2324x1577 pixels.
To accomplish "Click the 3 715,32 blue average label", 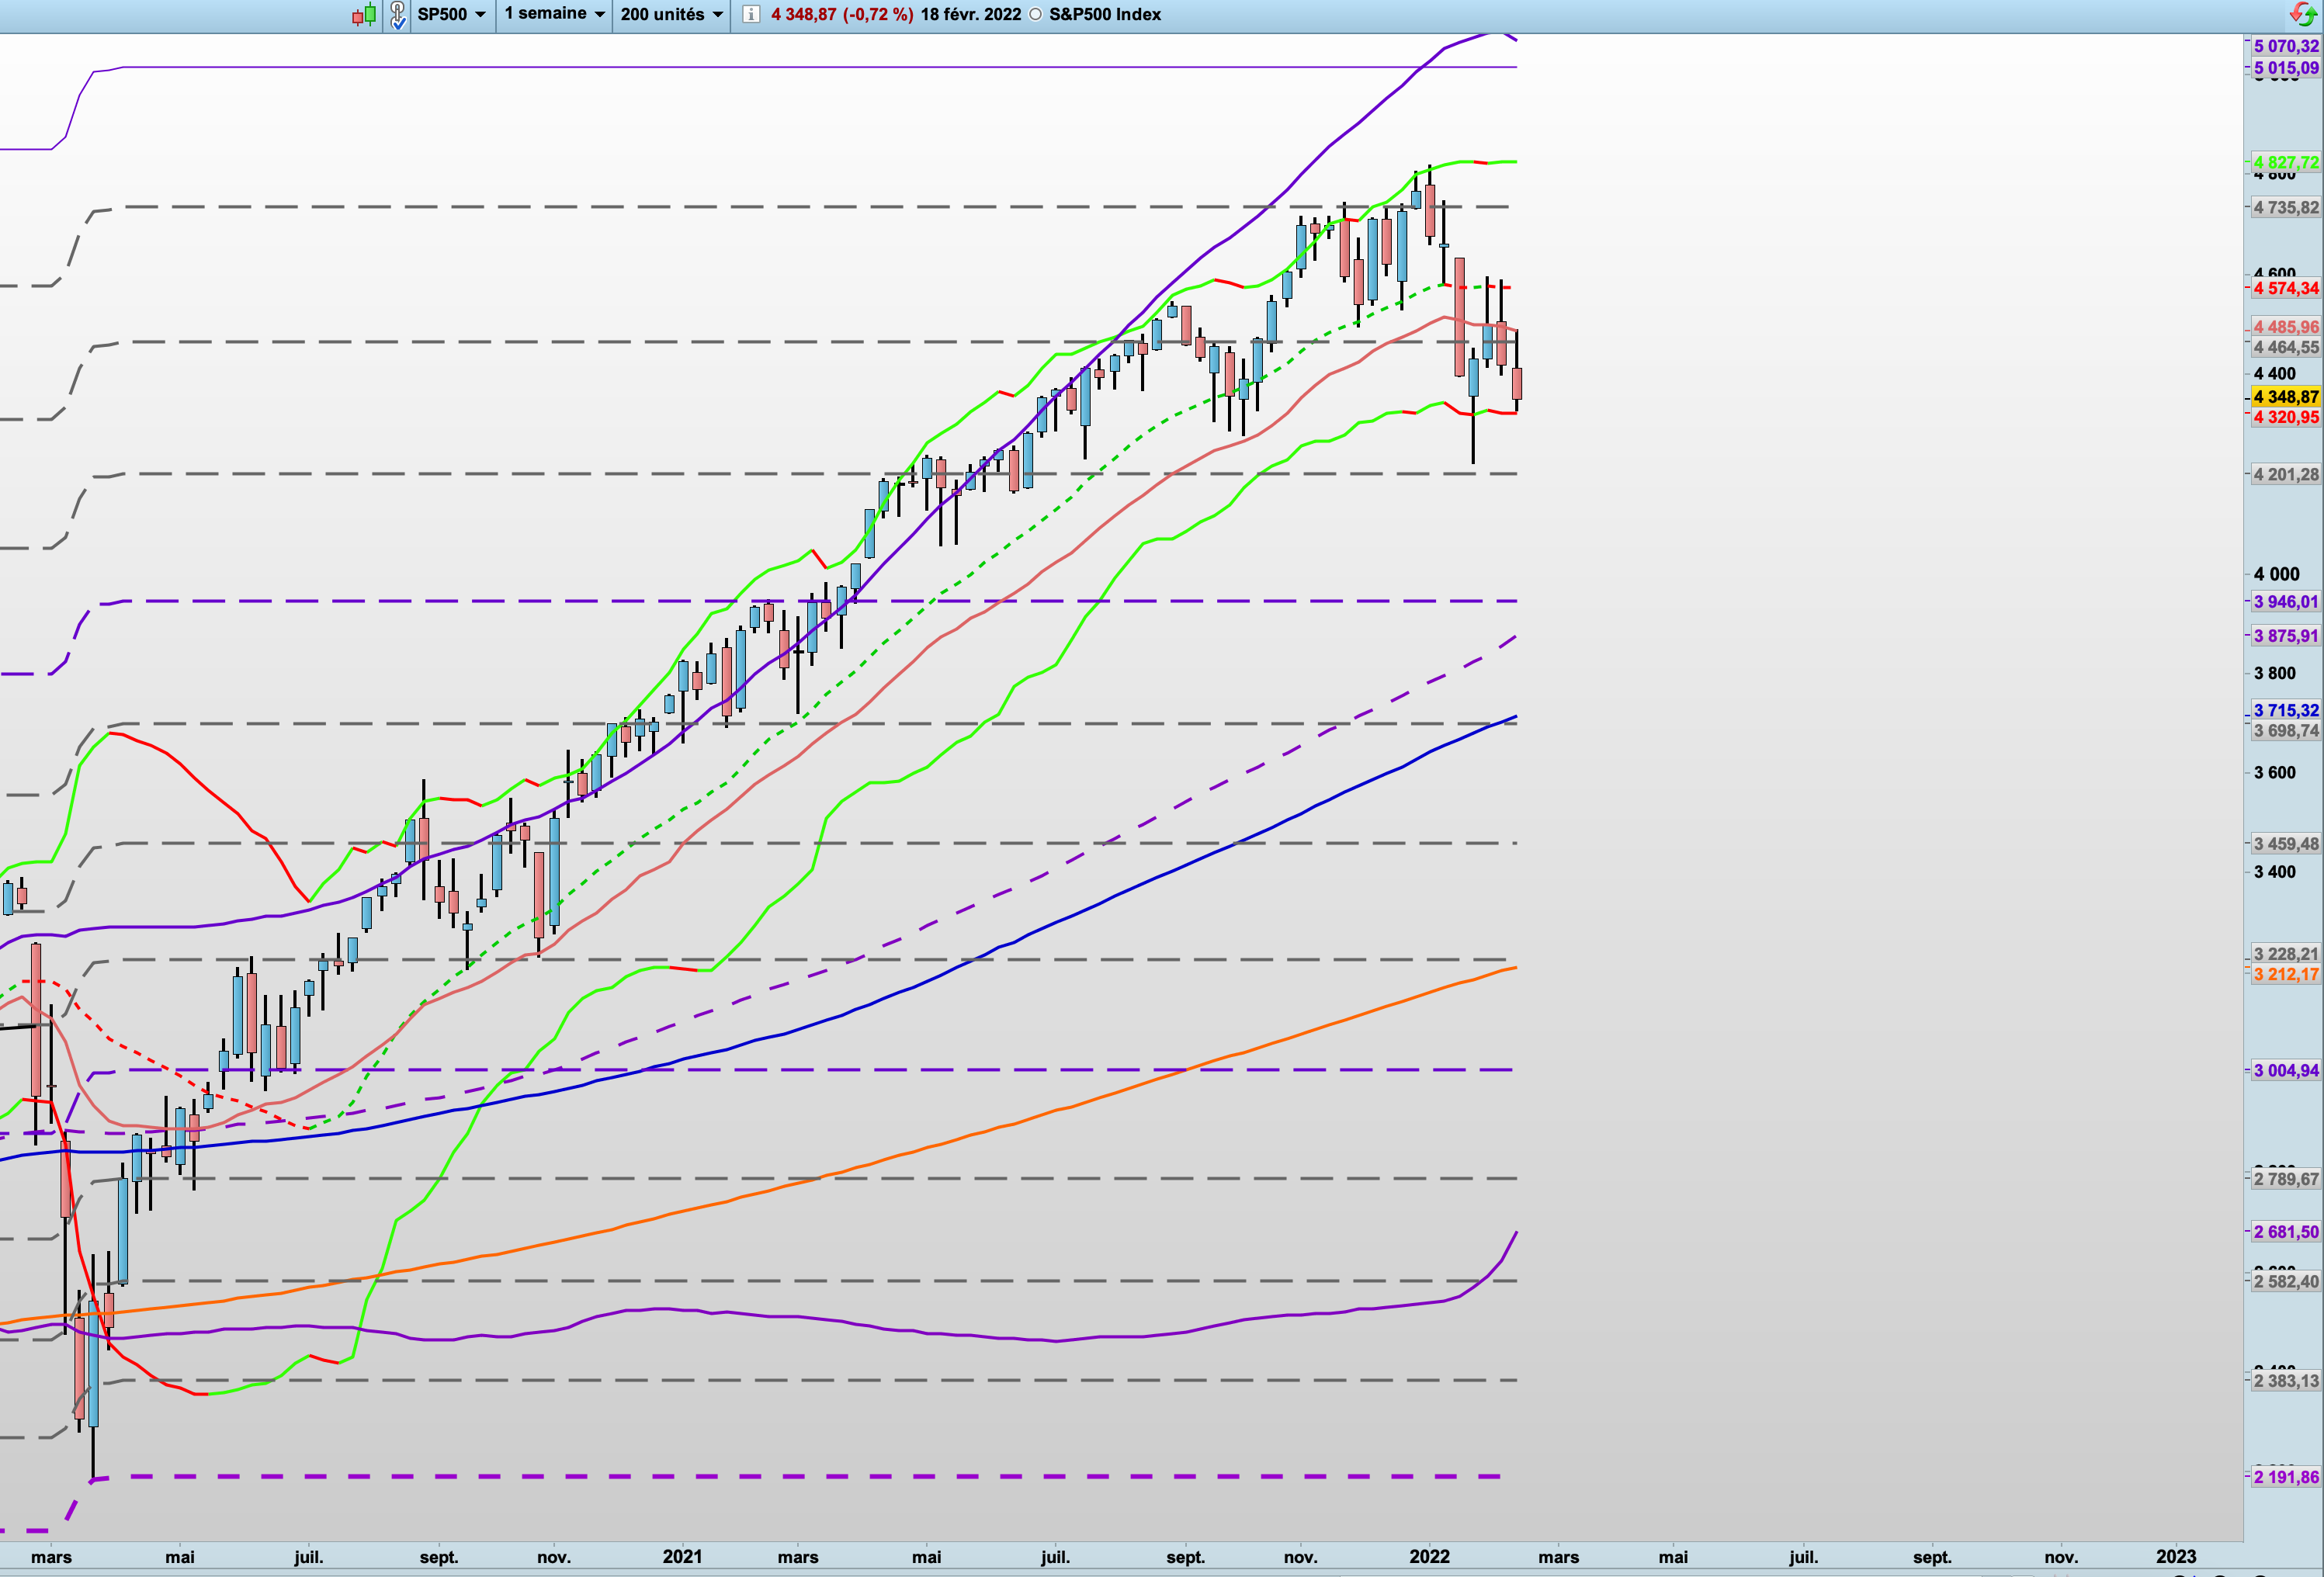I will point(2285,710).
